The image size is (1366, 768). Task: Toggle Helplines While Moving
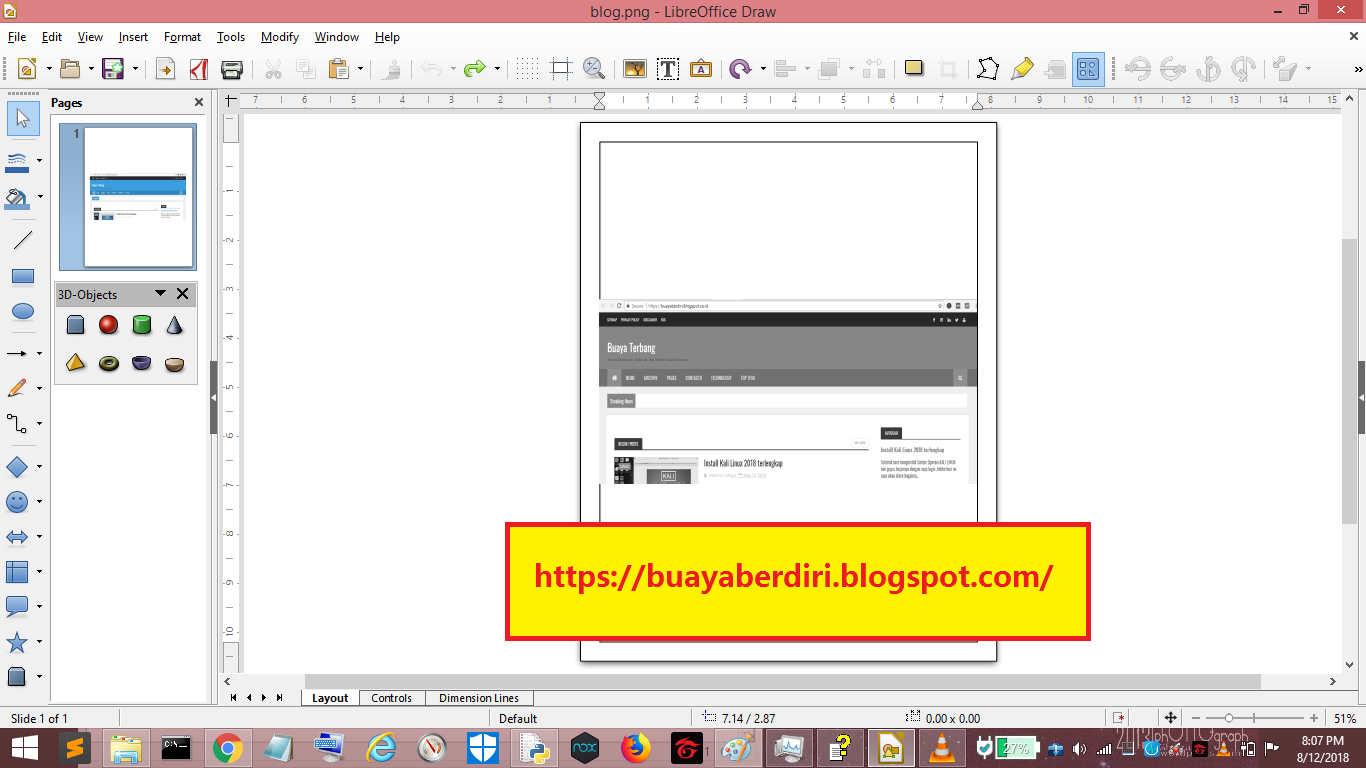coord(560,69)
